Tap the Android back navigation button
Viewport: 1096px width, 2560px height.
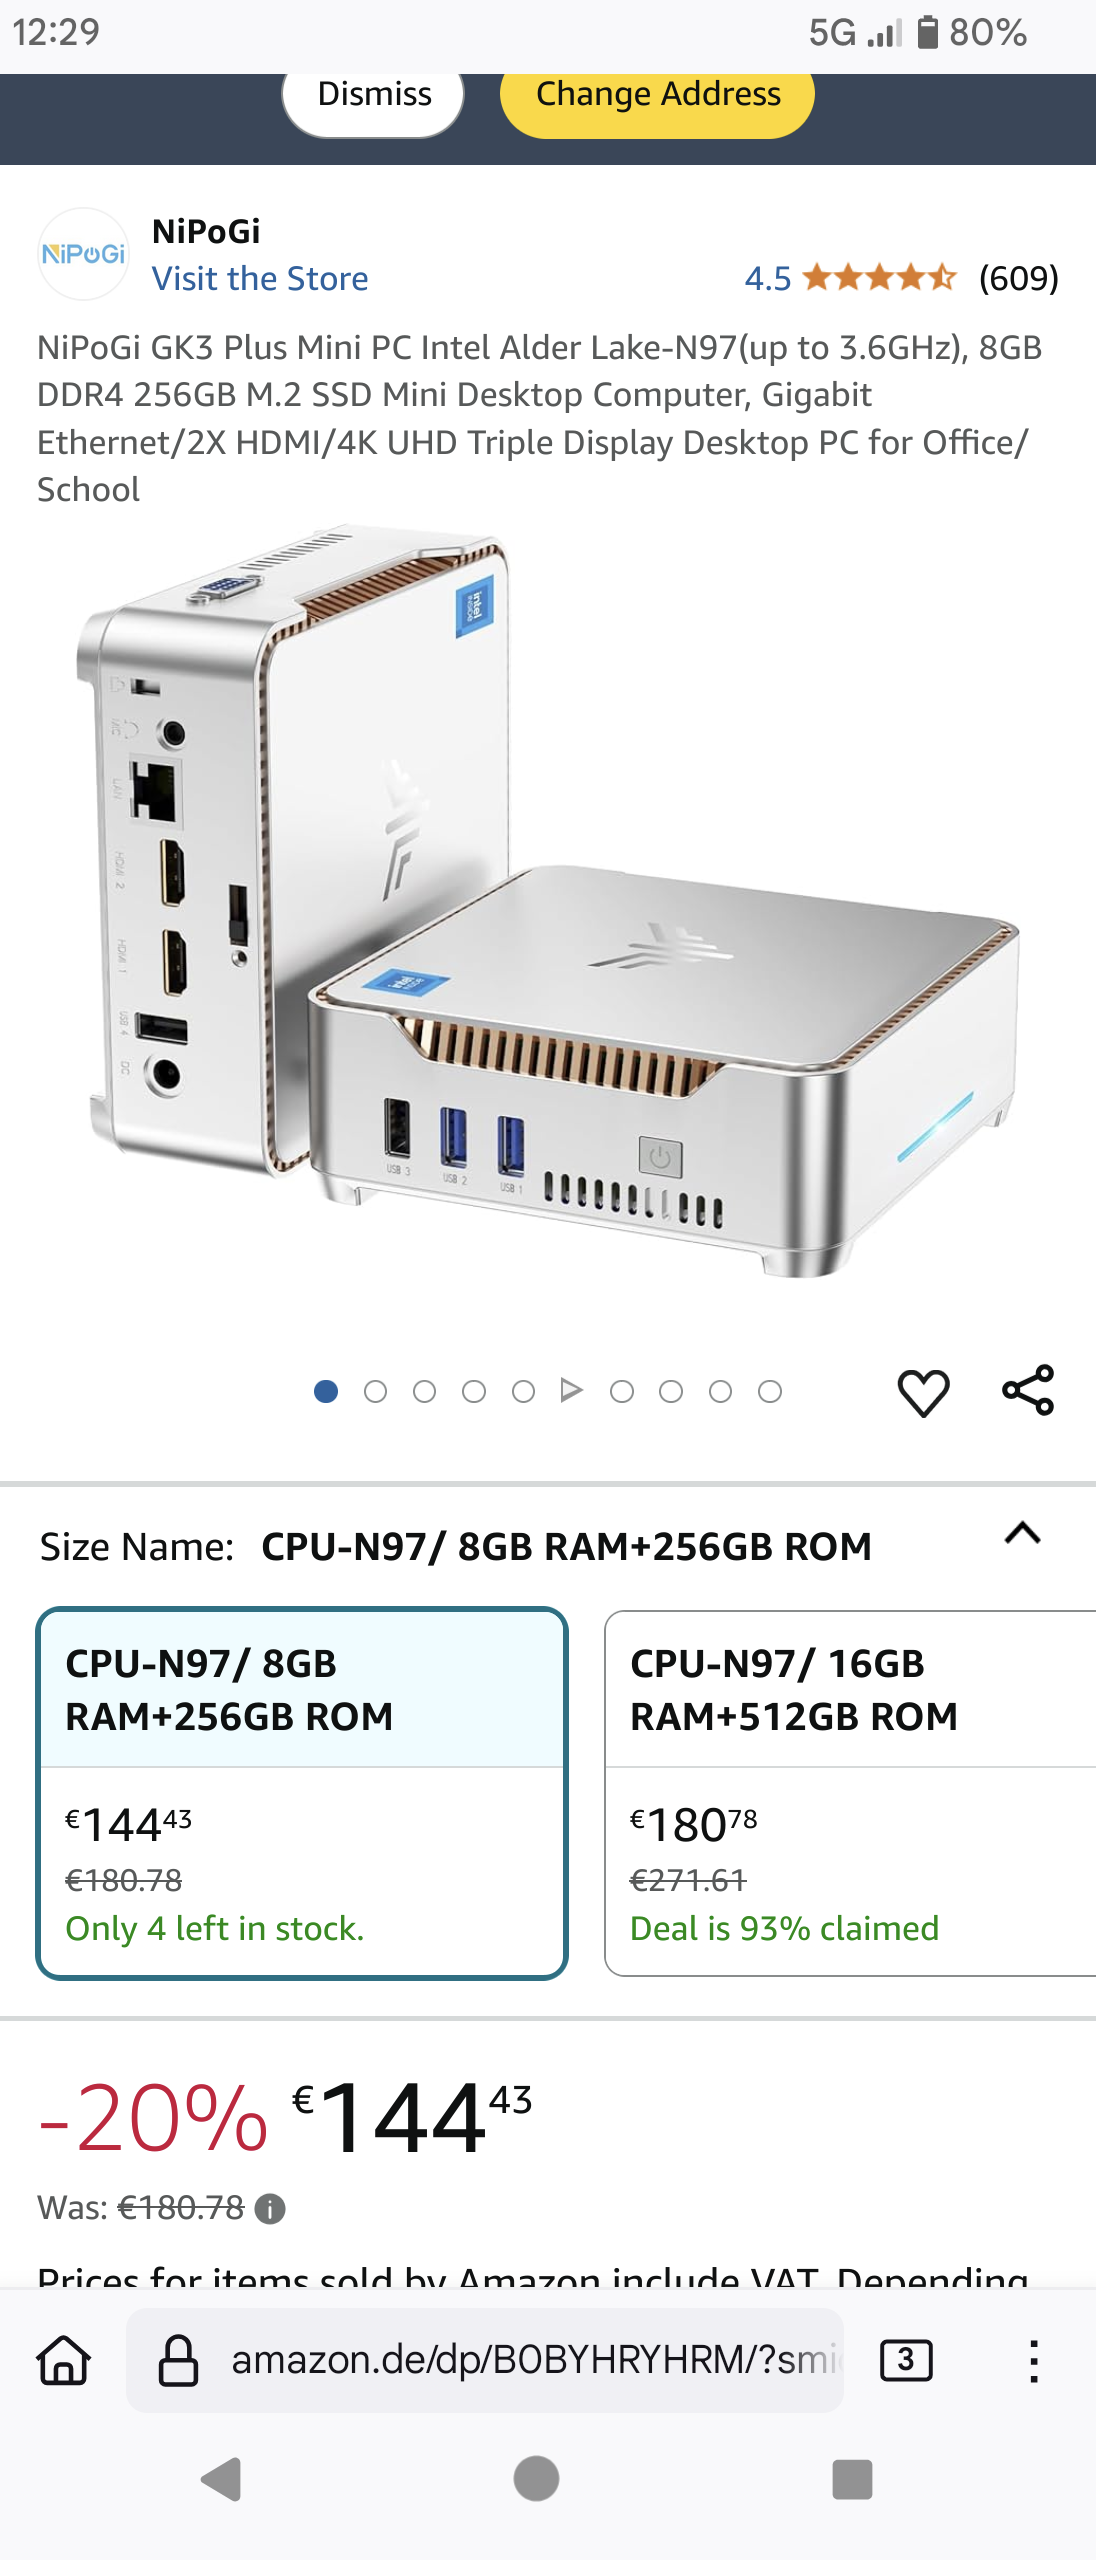[x=222, y=2479]
